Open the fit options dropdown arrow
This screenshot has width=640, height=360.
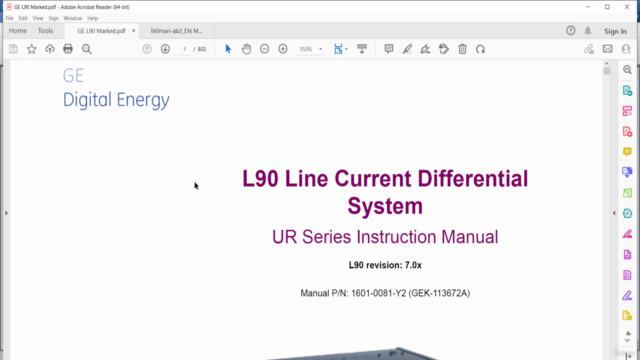pos(346,49)
